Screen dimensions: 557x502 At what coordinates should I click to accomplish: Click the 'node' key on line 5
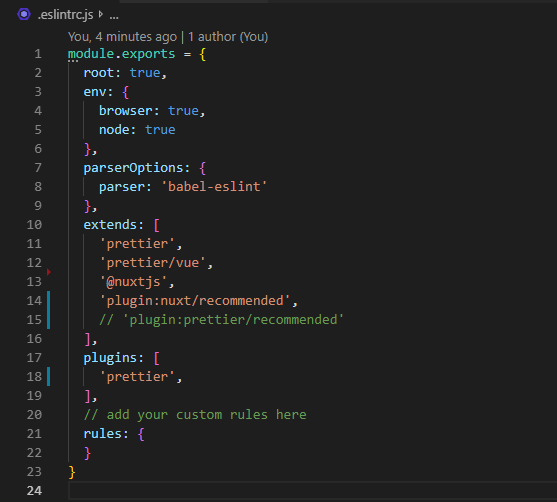(x=114, y=130)
